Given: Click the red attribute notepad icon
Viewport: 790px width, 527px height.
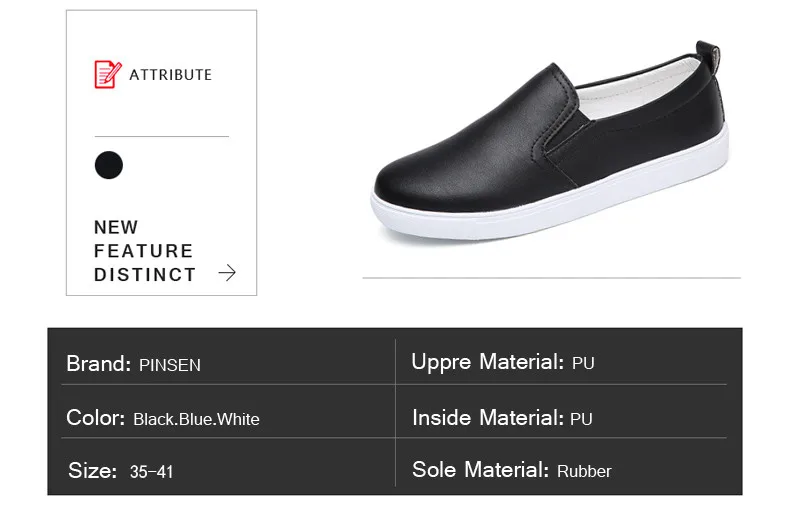Looking at the screenshot, I should [x=106, y=74].
